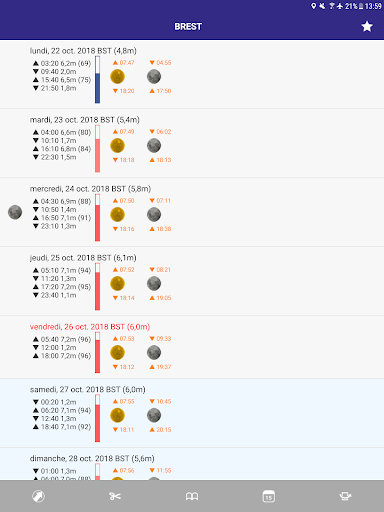Select the 15:40 6,5m (75) high tide line
The width and height of the screenshot is (384, 512).
pos(62,80)
